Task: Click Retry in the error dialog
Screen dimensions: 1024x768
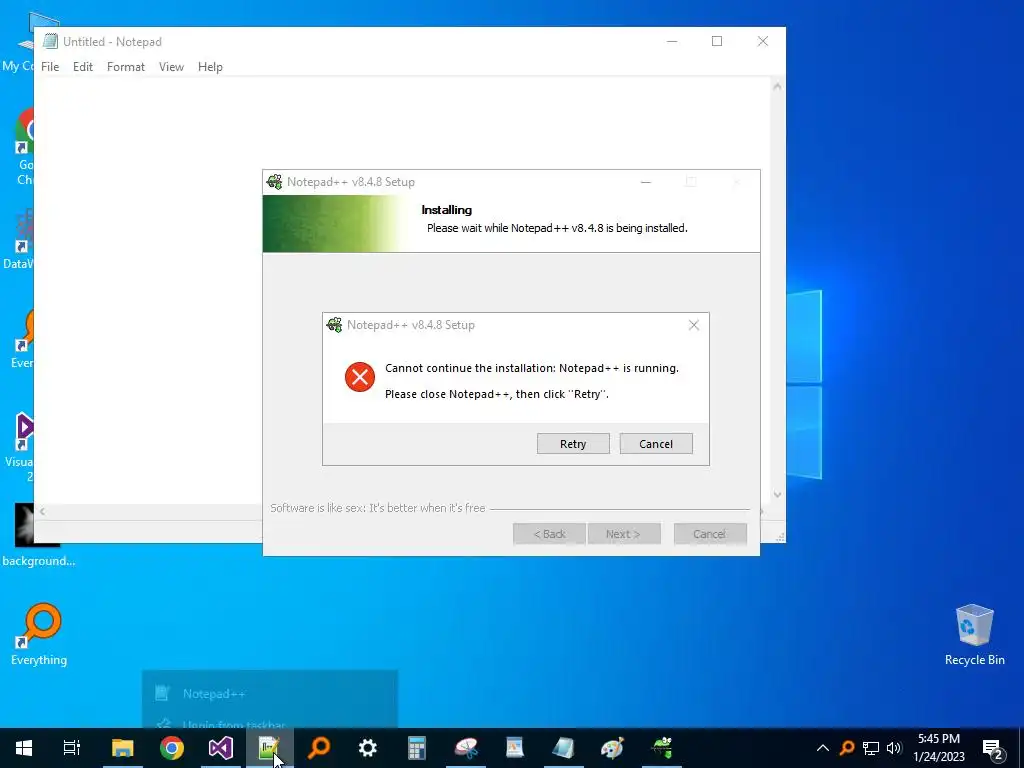Action: coord(573,443)
